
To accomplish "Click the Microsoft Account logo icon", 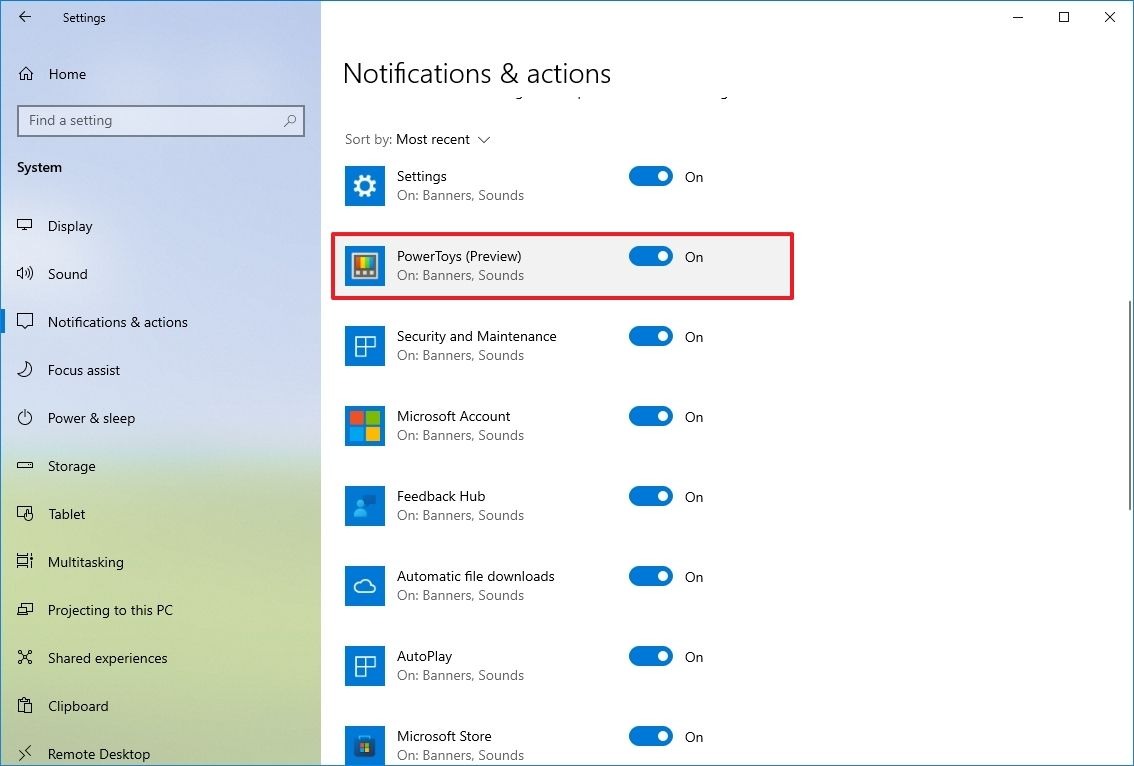I will pyautogui.click(x=364, y=426).
